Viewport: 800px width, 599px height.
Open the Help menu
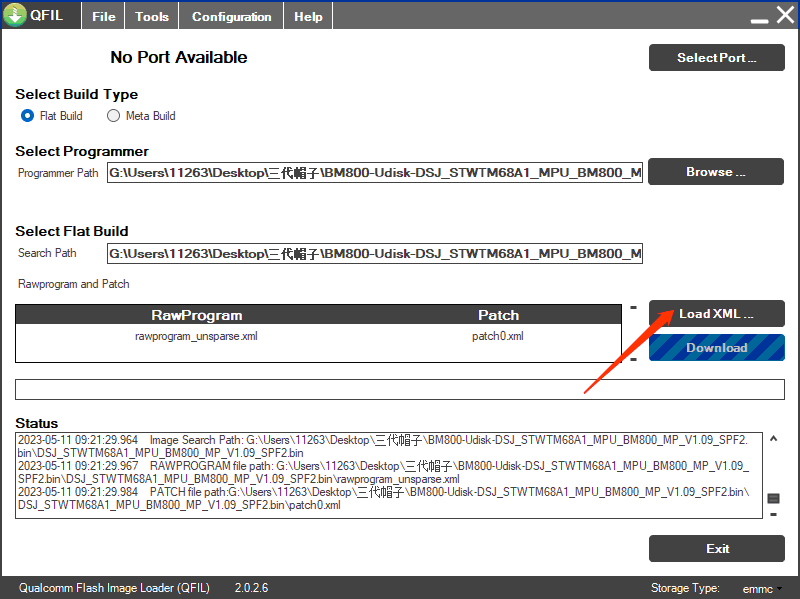(308, 17)
